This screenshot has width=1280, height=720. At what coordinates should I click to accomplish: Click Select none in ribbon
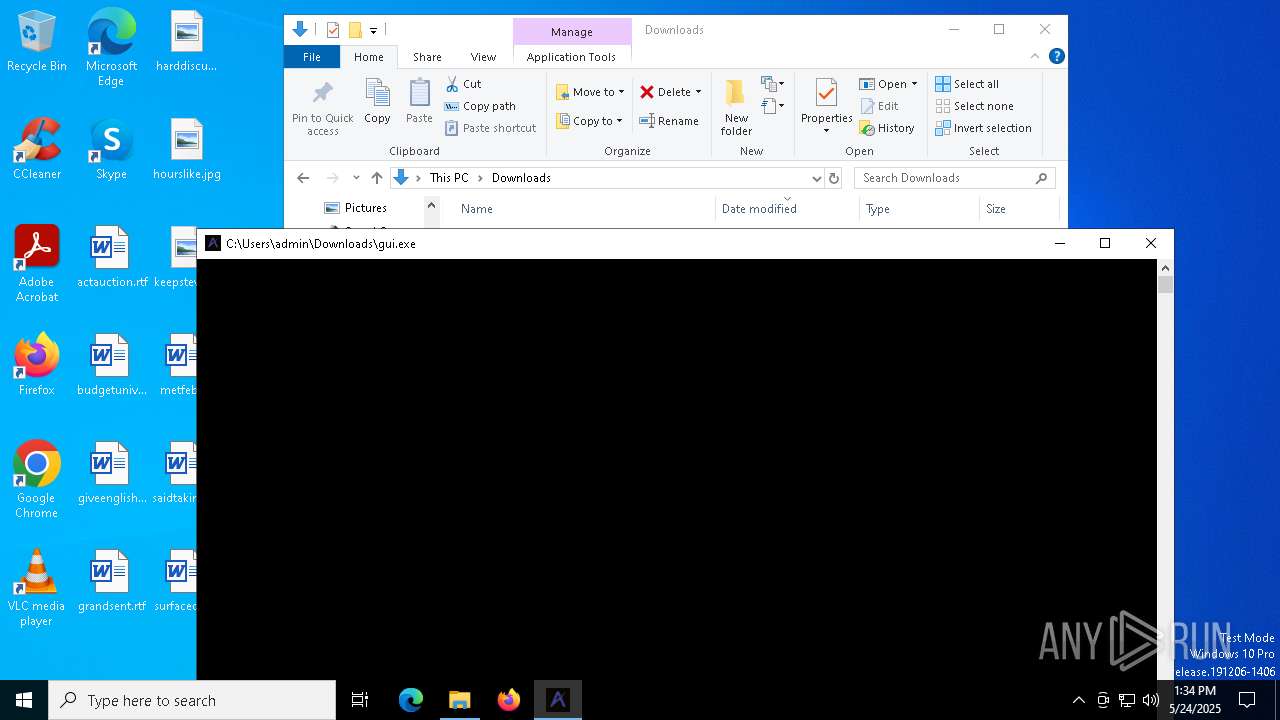974,106
